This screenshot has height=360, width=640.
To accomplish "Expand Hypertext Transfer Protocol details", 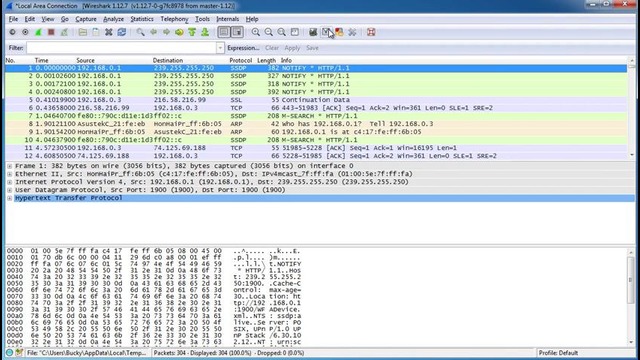I will pyautogui.click(x=9, y=198).
